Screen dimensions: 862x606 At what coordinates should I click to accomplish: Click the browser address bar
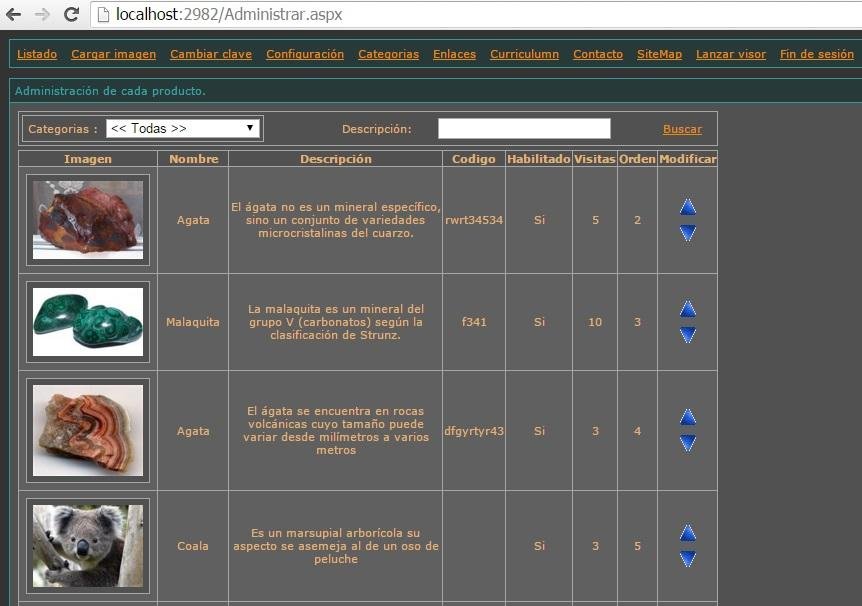point(300,15)
